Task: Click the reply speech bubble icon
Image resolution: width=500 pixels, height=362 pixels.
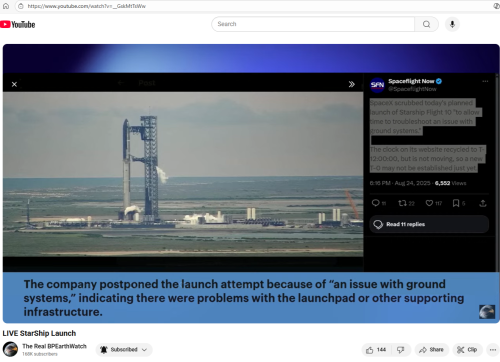Action: [376, 203]
